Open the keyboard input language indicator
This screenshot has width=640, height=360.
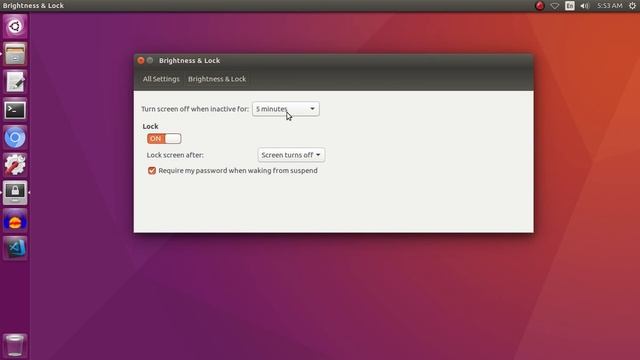click(x=570, y=6)
